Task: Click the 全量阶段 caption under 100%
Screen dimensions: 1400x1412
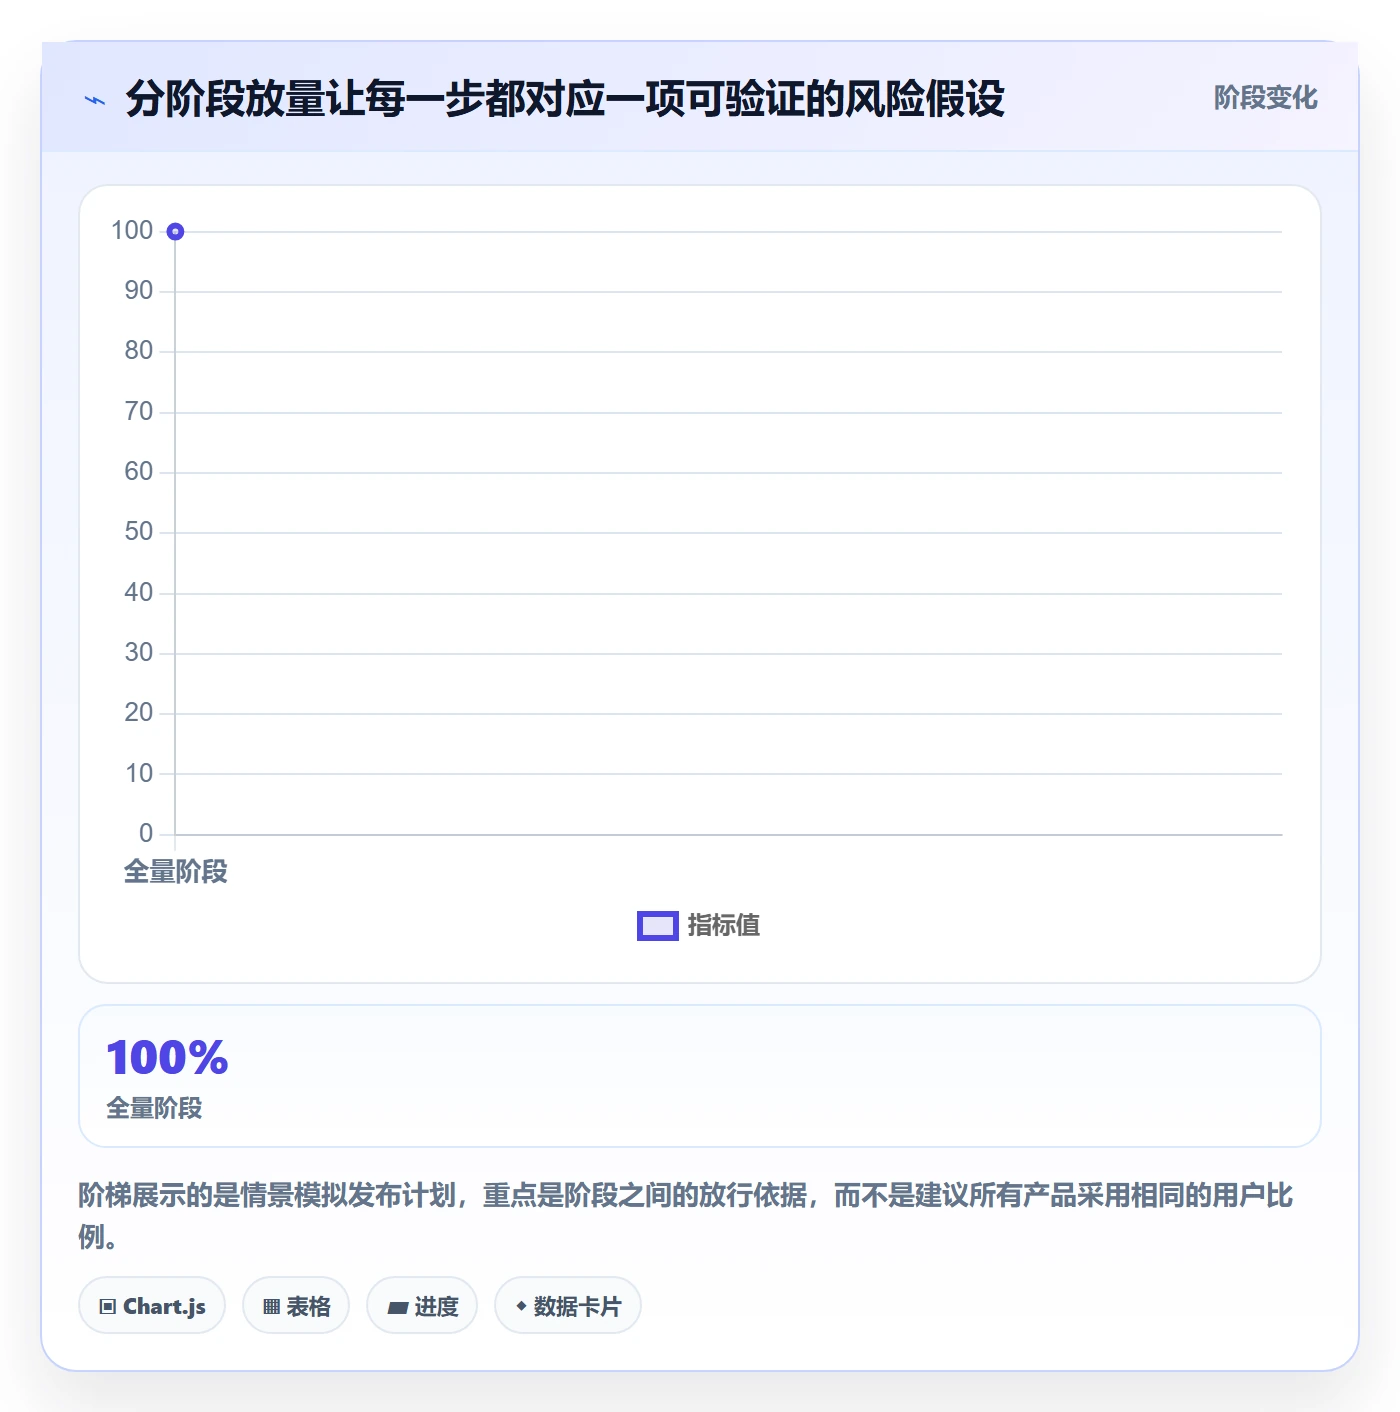Action: pos(155,1108)
